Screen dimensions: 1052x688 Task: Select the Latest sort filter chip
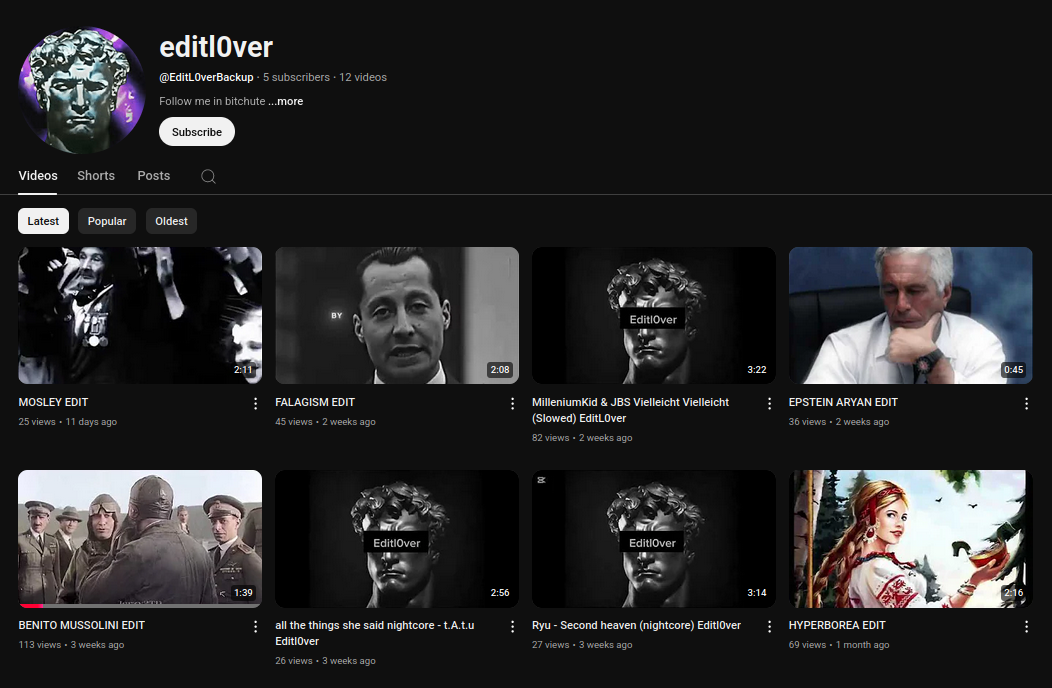43,221
